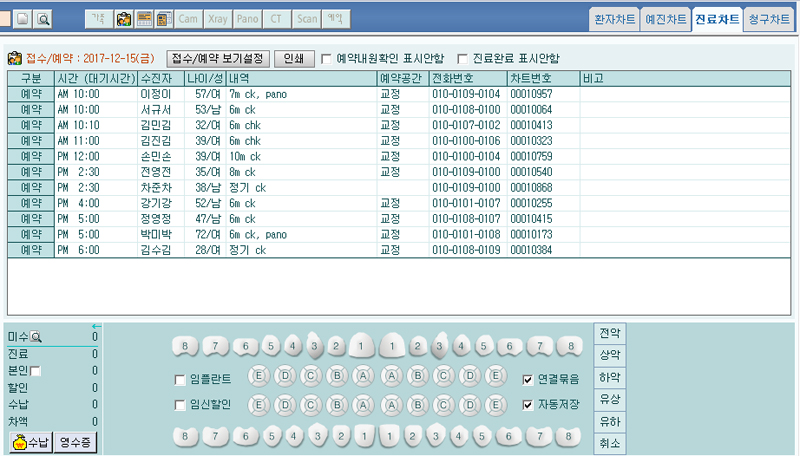The width and height of the screenshot is (800, 456).
Task: Select the 이정이 AM 10:00 appointment row
Action: (200, 93)
